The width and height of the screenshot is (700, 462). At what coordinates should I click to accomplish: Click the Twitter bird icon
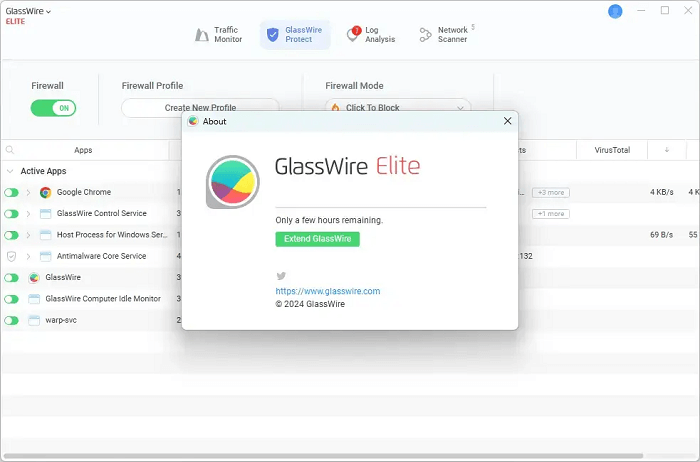click(x=281, y=276)
